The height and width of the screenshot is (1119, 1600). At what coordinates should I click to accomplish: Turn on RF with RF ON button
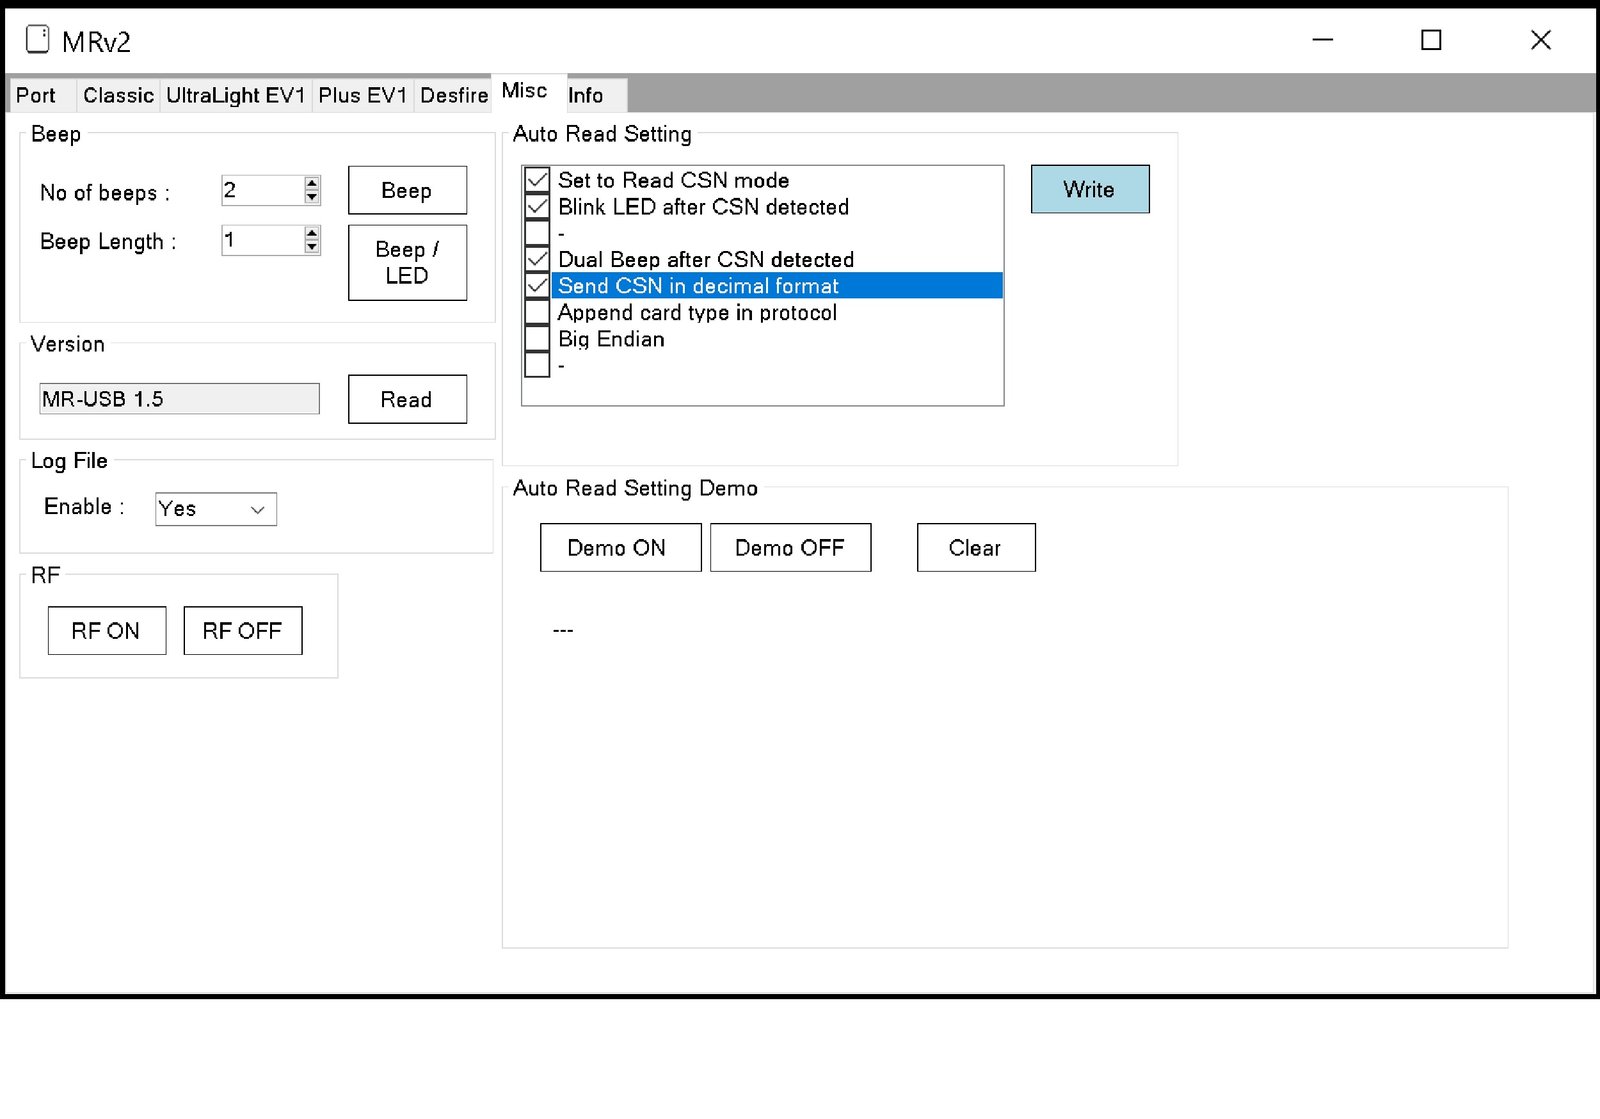(x=107, y=631)
